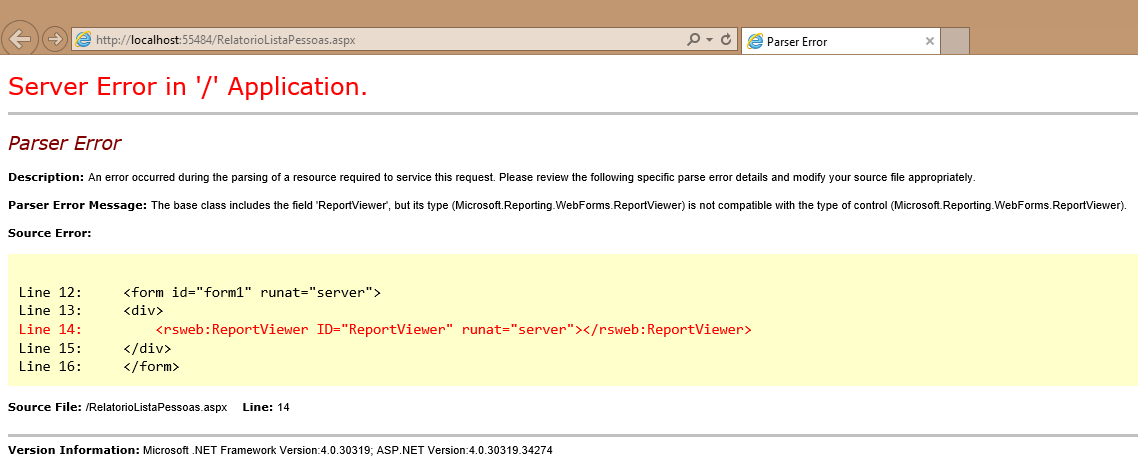Click the 'Parser Error Message:' label
The width and height of the screenshot is (1138, 468).
coord(77,205)
